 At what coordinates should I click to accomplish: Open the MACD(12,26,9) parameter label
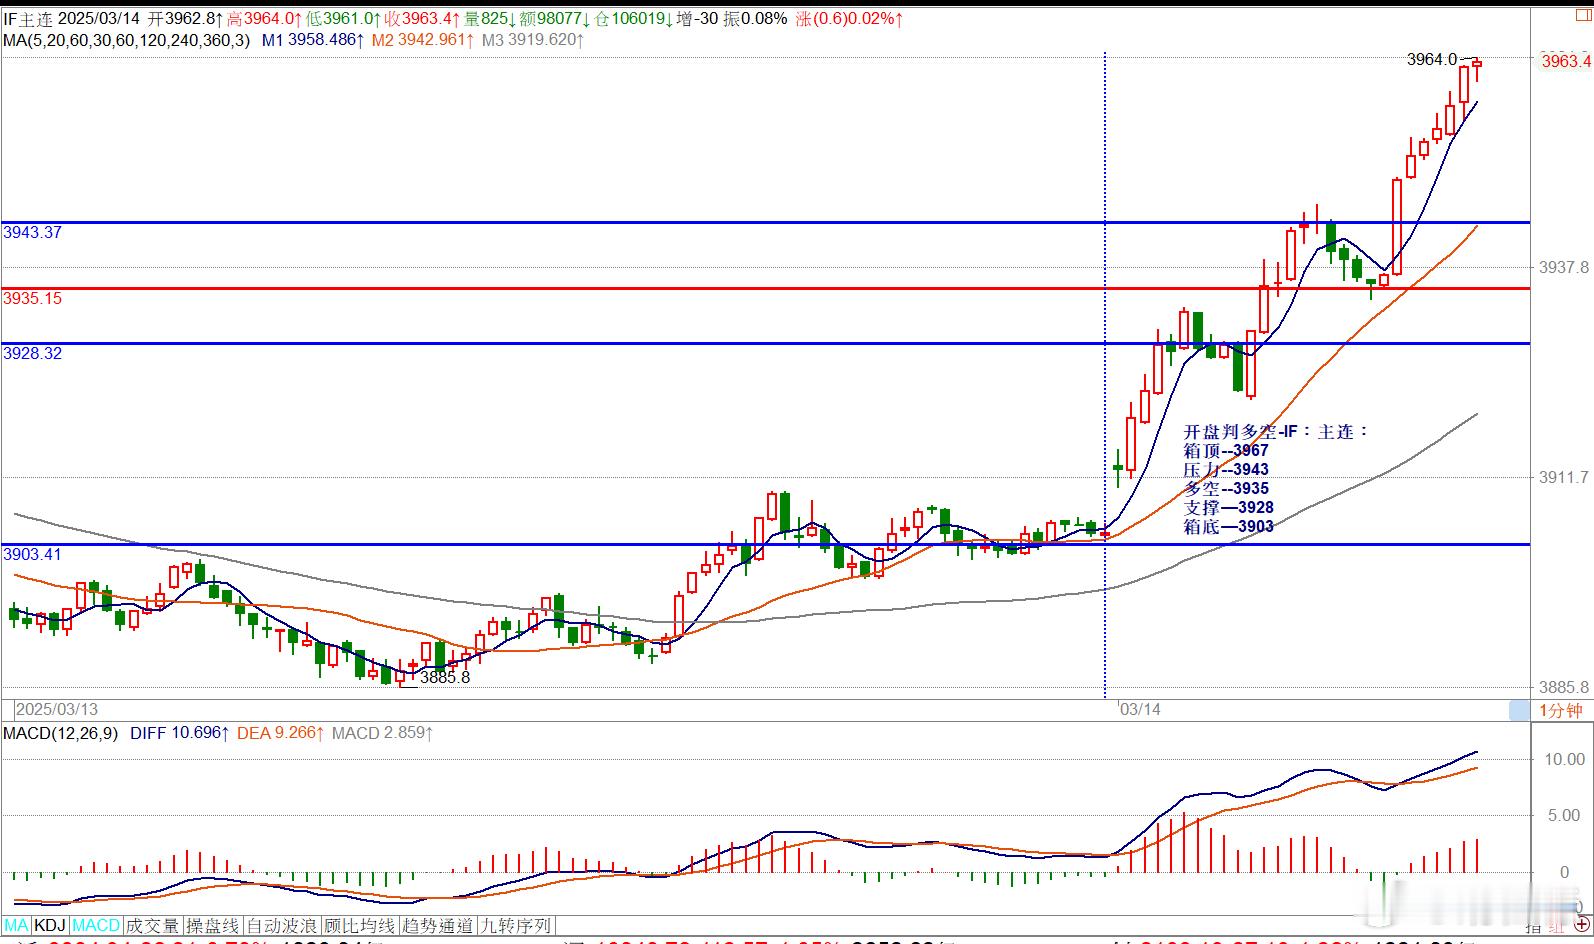[60, 733]
